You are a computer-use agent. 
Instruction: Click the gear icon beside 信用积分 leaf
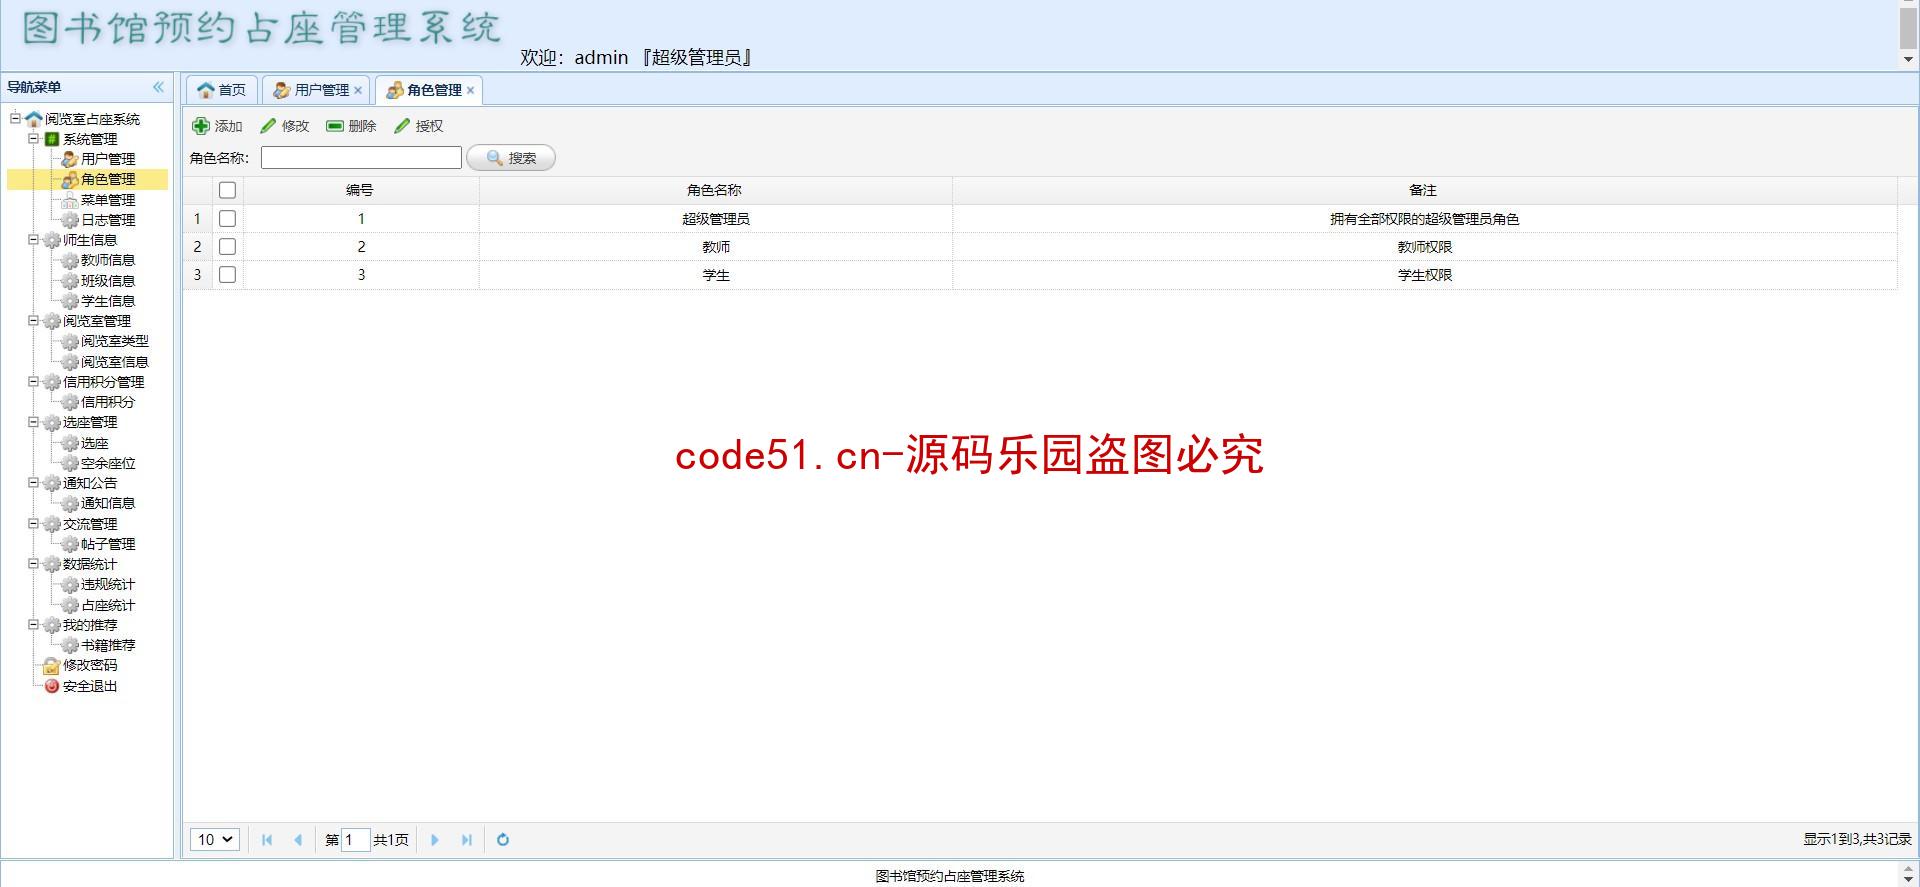pos(70,402)
